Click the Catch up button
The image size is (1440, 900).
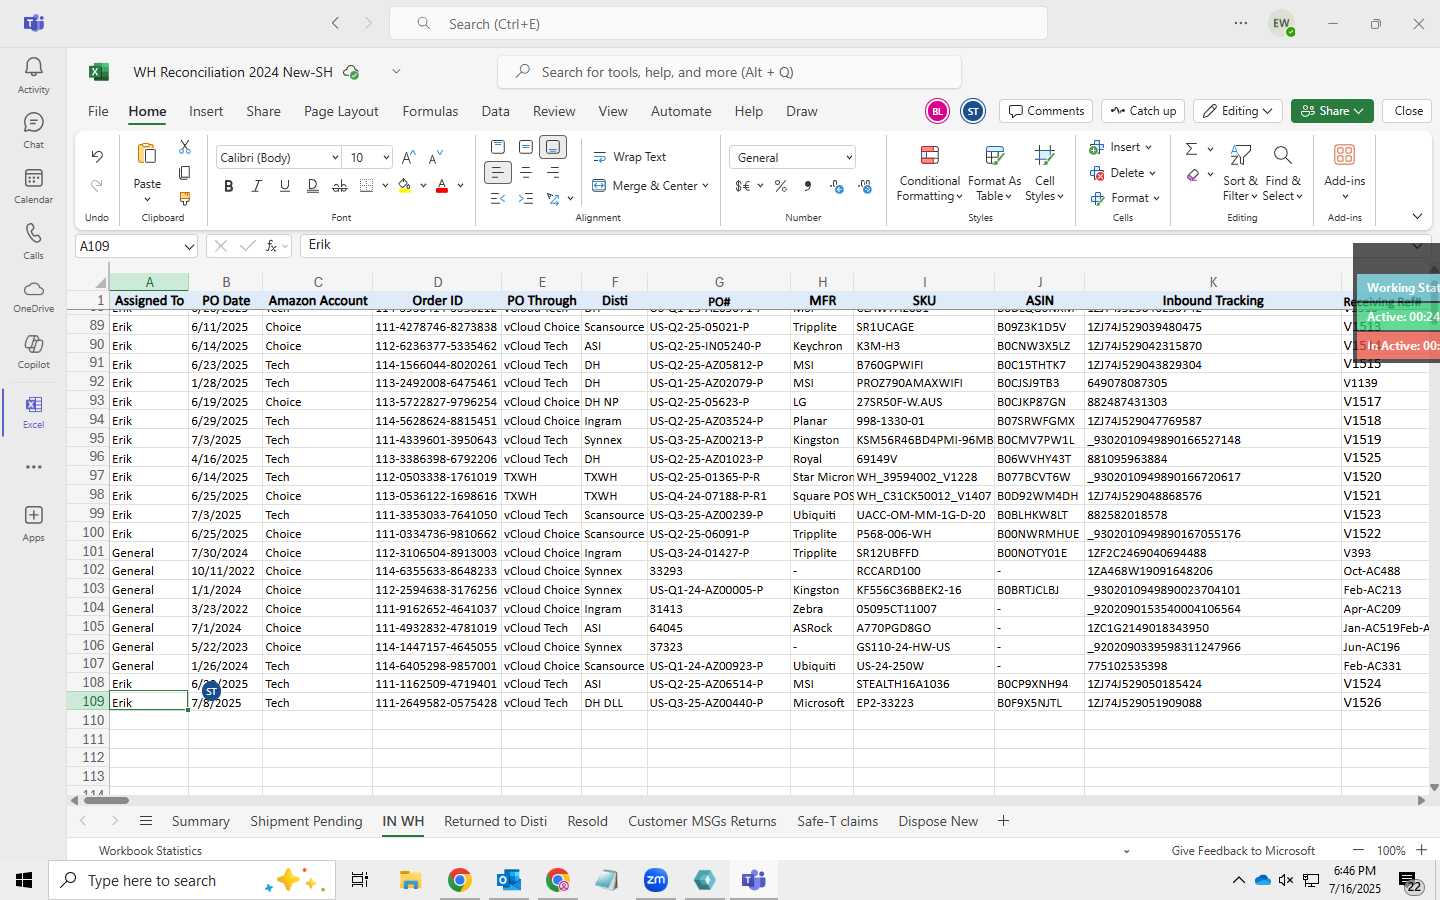(1143, 111)
